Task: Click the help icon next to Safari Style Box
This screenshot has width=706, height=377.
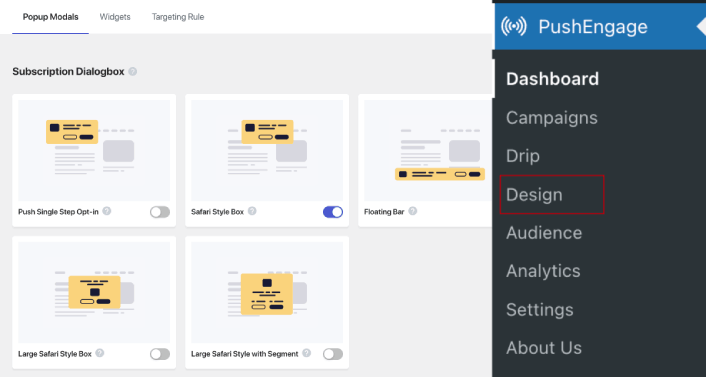Action: [252, 211]
